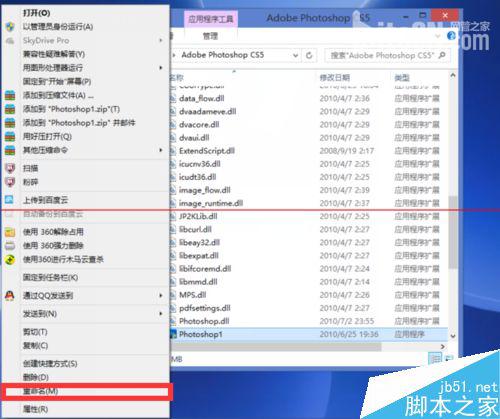
Task: Expand 用图形处理器运行 submenu arrow
Action: (161, 68)
